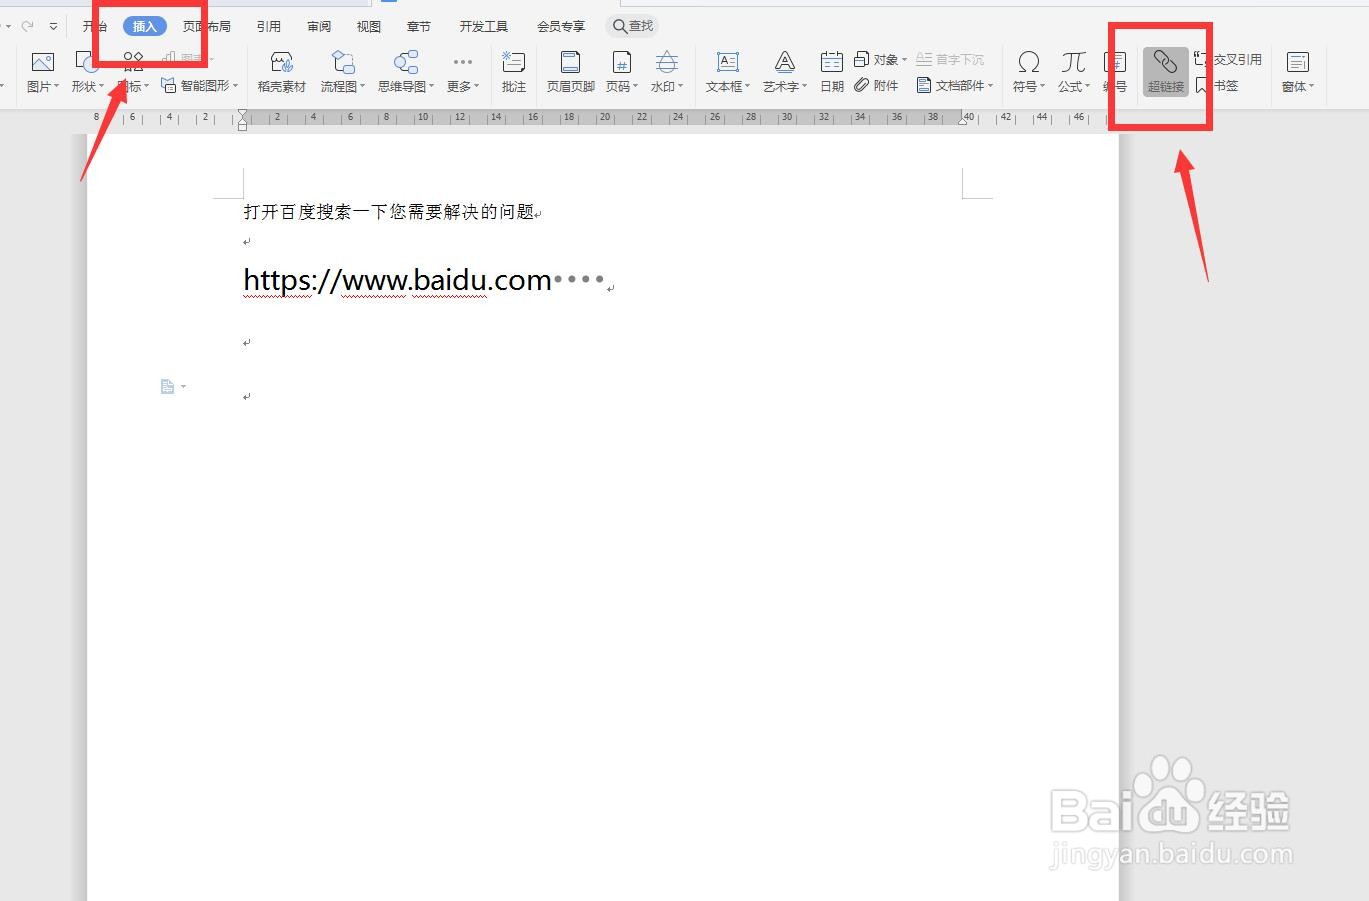Click the 对象 object icon

click(x=861, y=60)
